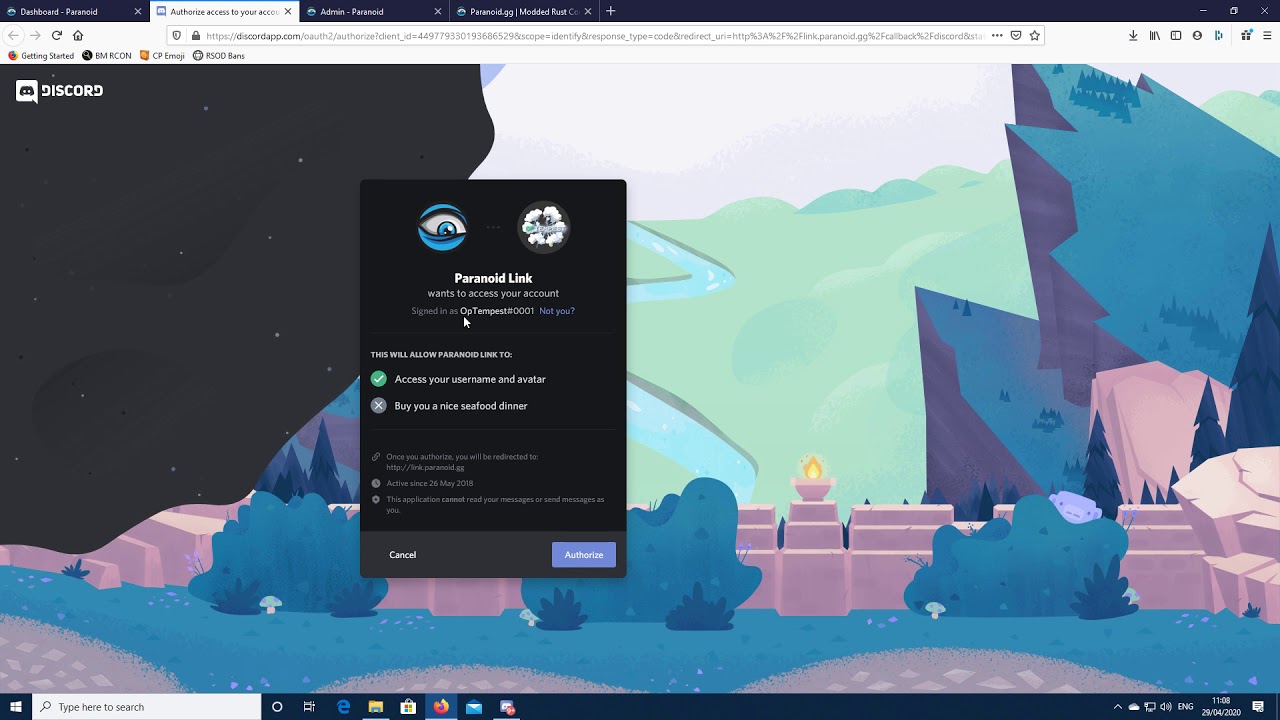Click the OpTempest user avatar
Viewport: 1280px width, 720px height.
tap(544, 227)
